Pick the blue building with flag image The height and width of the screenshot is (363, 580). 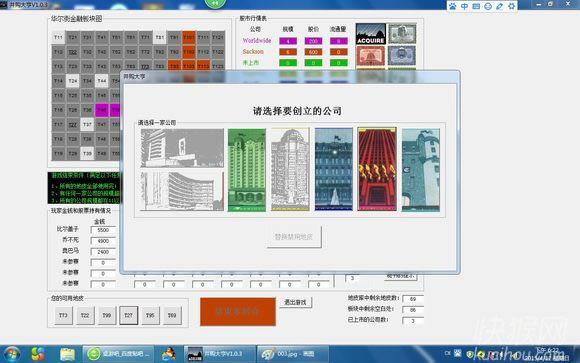pyautogui.click(x=334, y=169)
